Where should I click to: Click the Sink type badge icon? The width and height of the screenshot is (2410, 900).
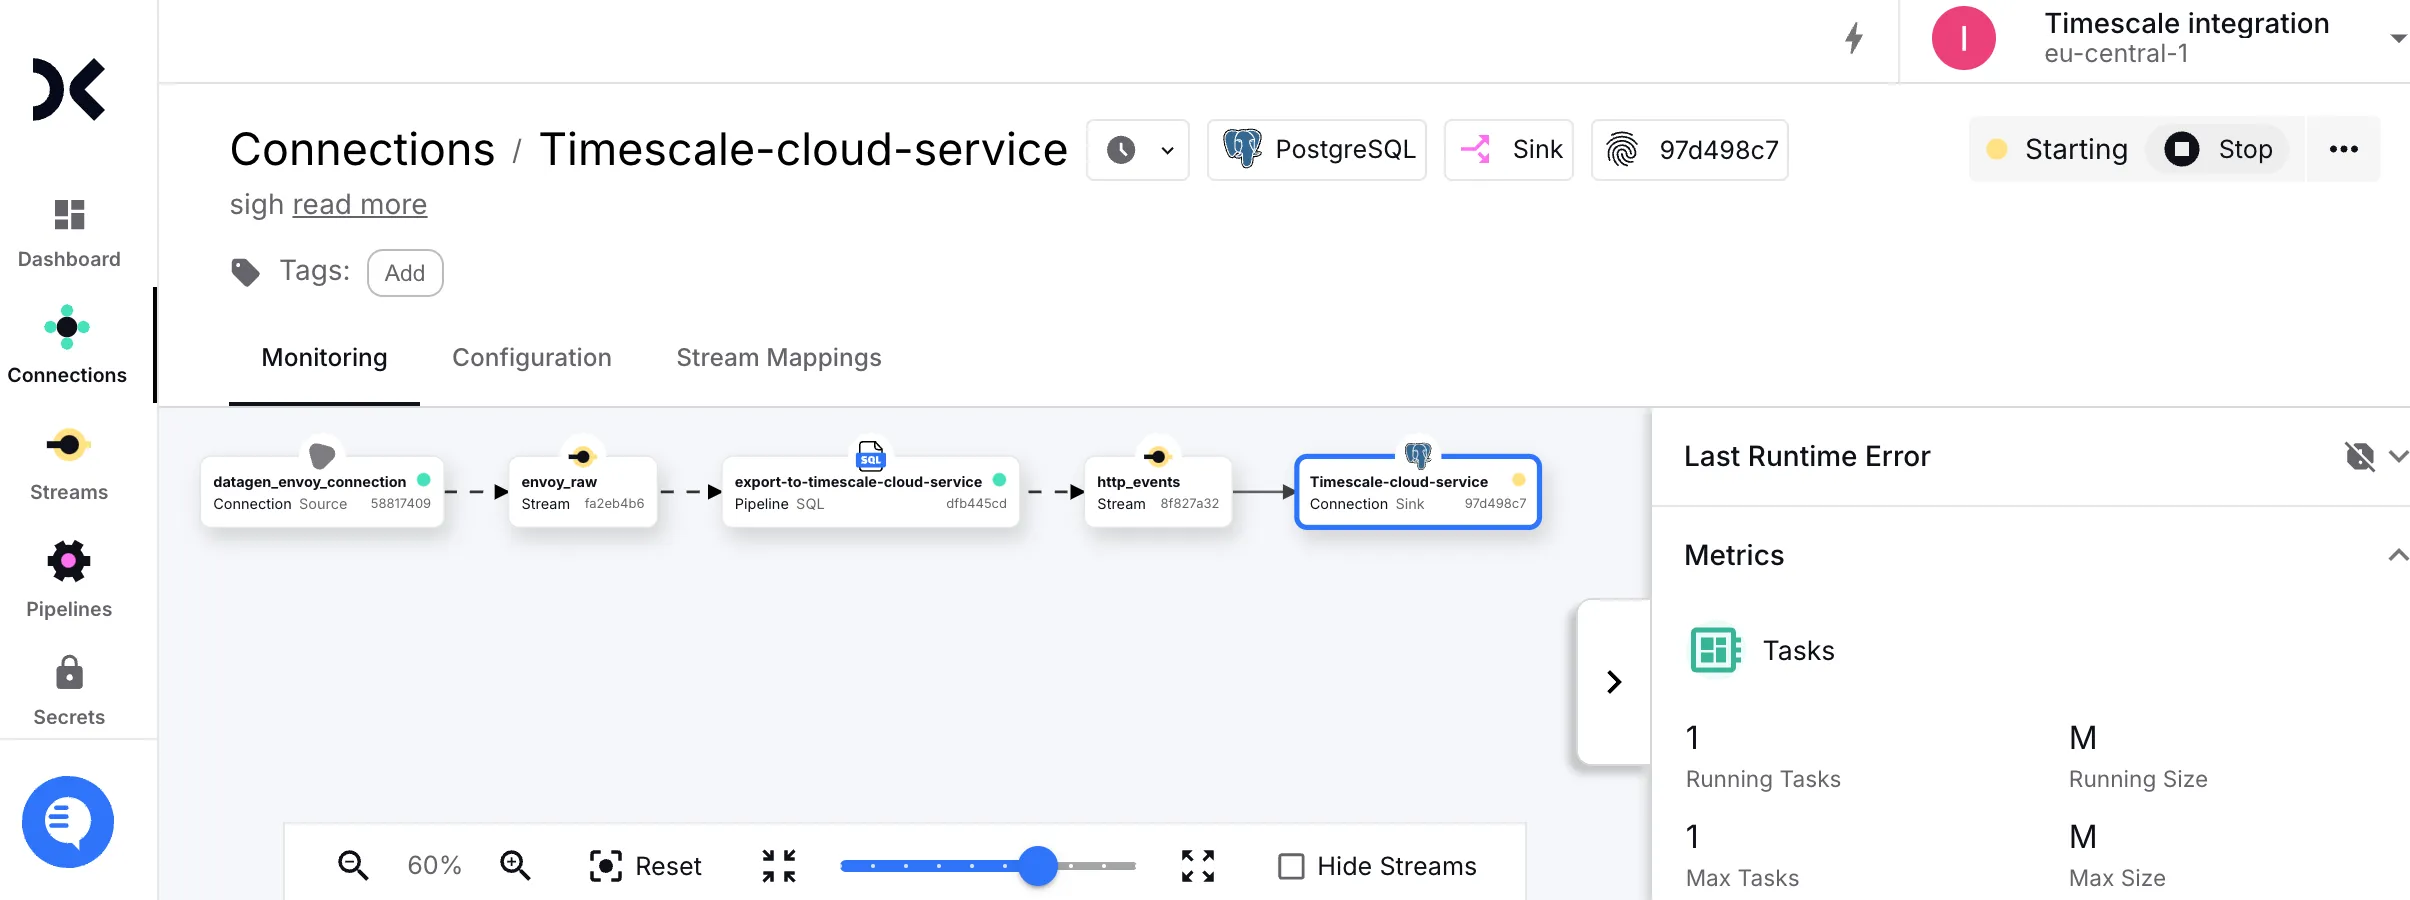[1475, 149]
